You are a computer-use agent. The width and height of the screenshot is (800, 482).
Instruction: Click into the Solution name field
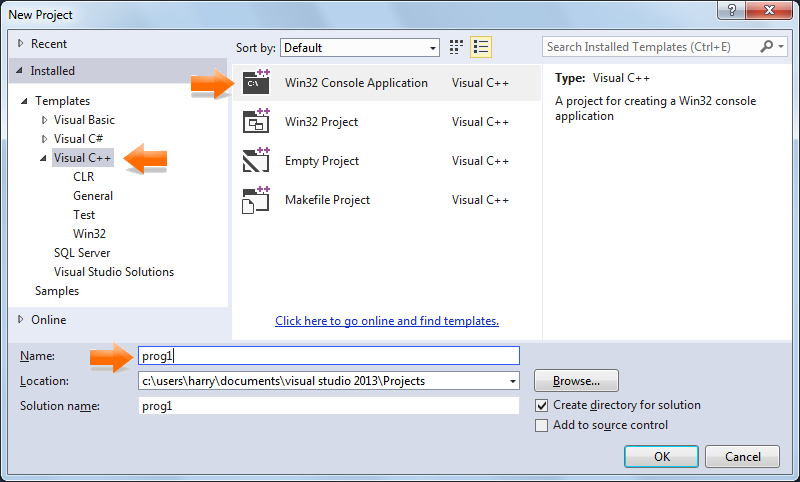click(328, 406)
